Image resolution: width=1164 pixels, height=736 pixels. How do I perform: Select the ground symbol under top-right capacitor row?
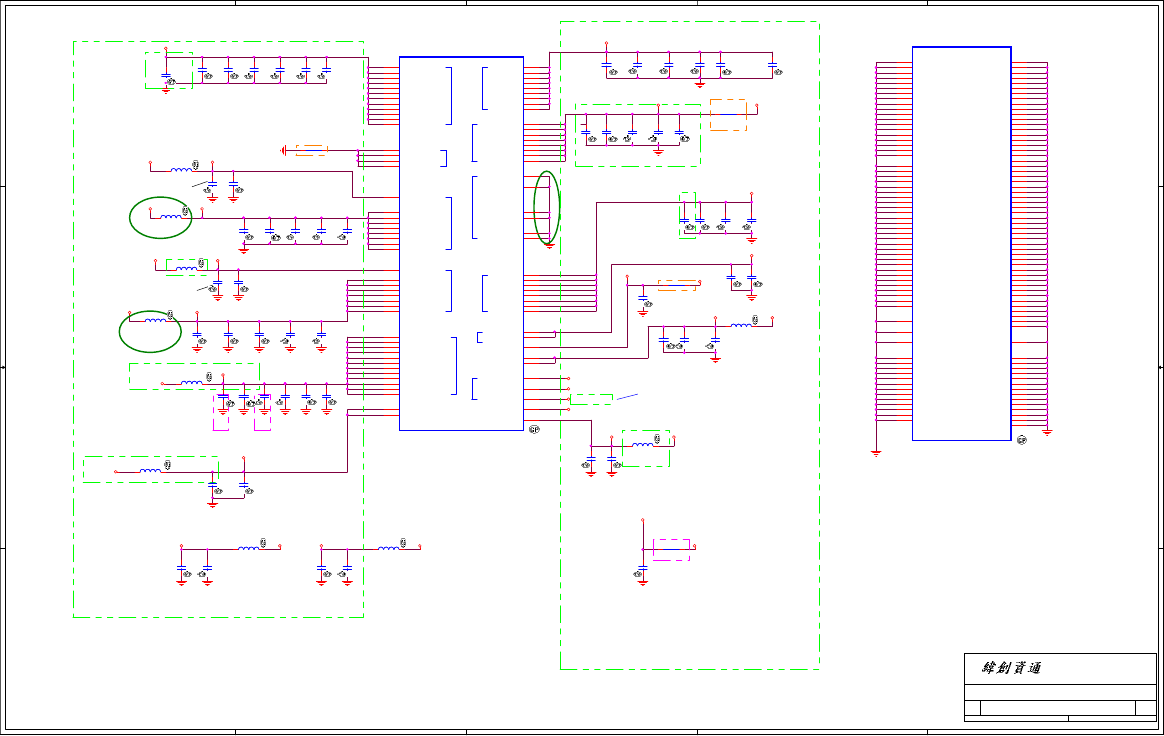coord(699,84)
